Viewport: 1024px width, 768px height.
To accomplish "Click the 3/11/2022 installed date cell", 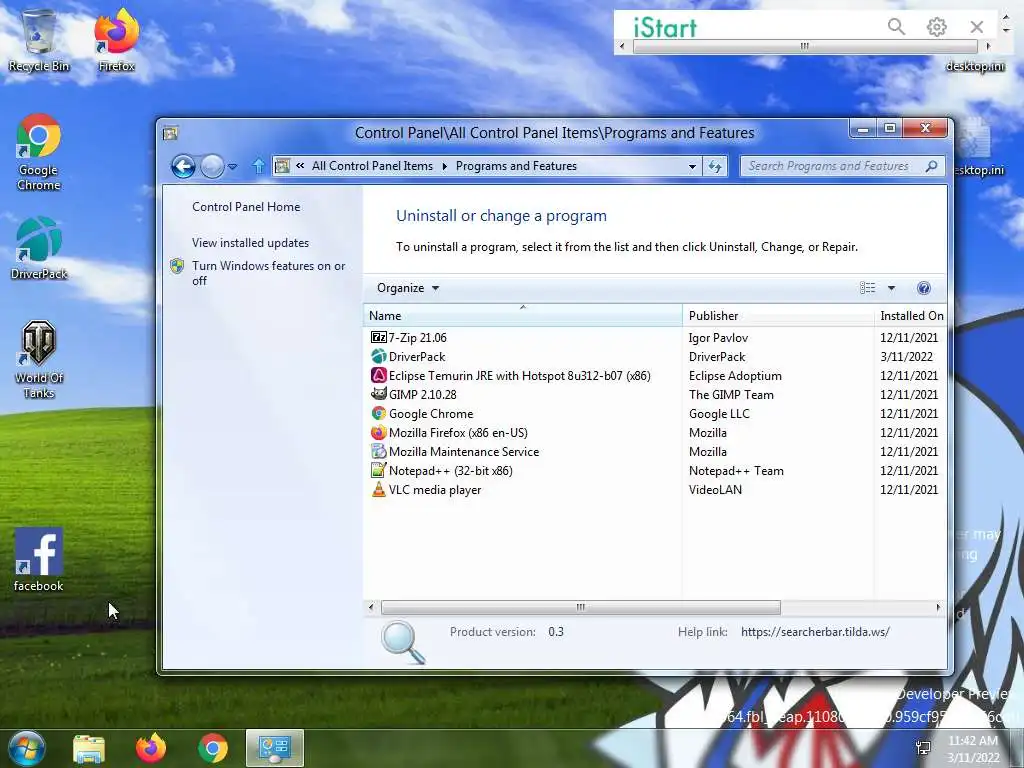I will pos(906,357).
